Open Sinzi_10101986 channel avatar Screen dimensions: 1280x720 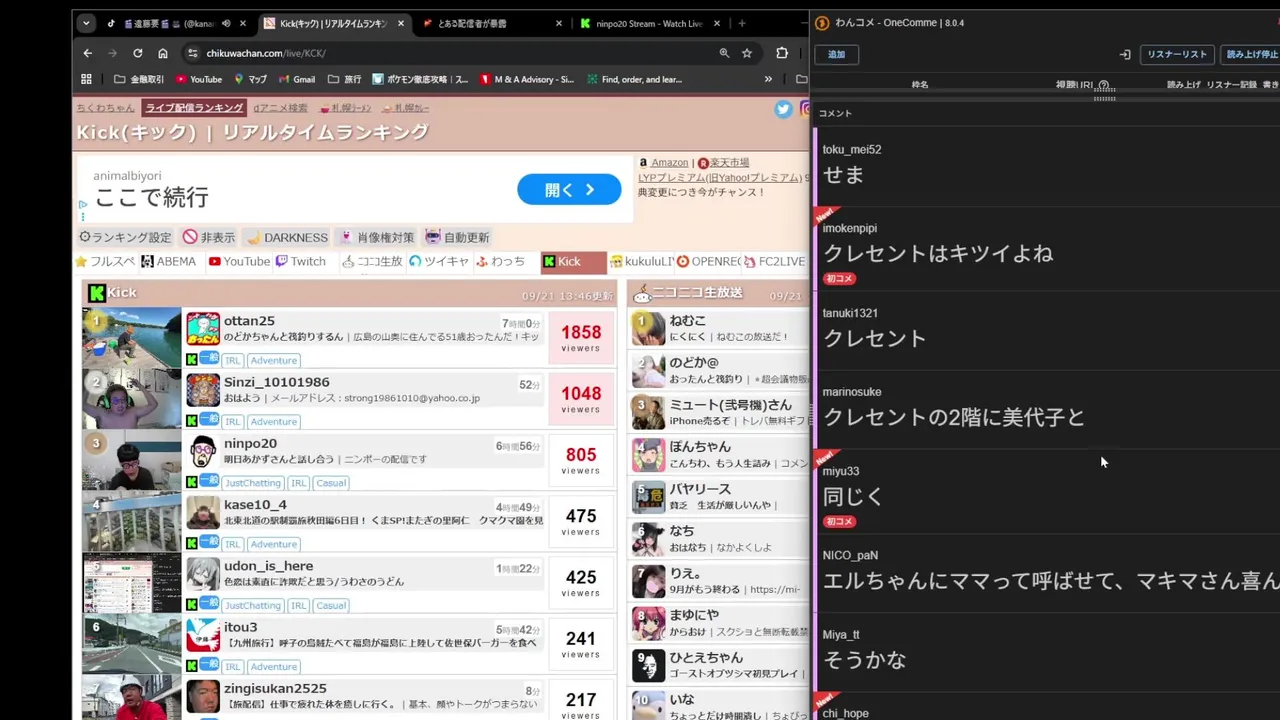click(x=203, y=390)
